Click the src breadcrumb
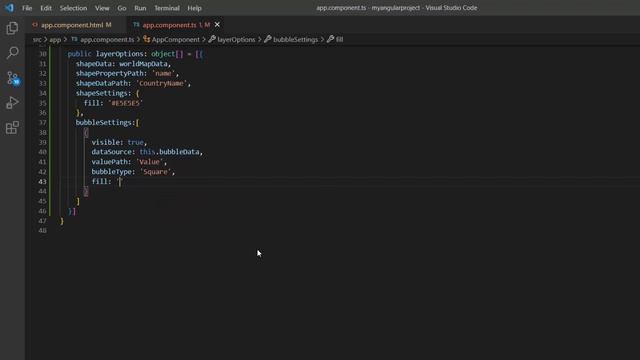The height and width of the screenshot is (360, 640). pos(37,40)
